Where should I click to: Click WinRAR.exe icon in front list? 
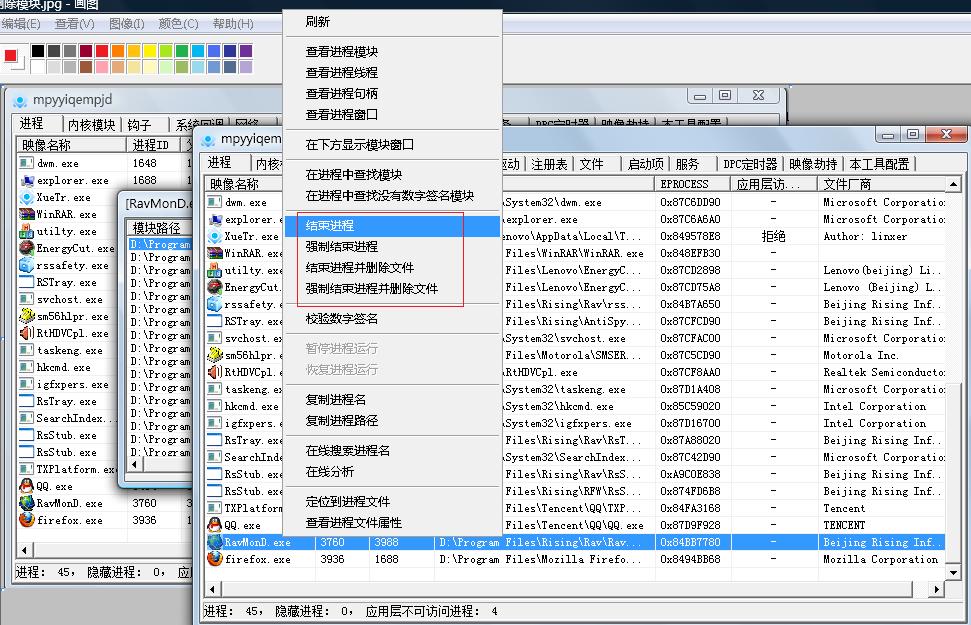coord(215,253)
